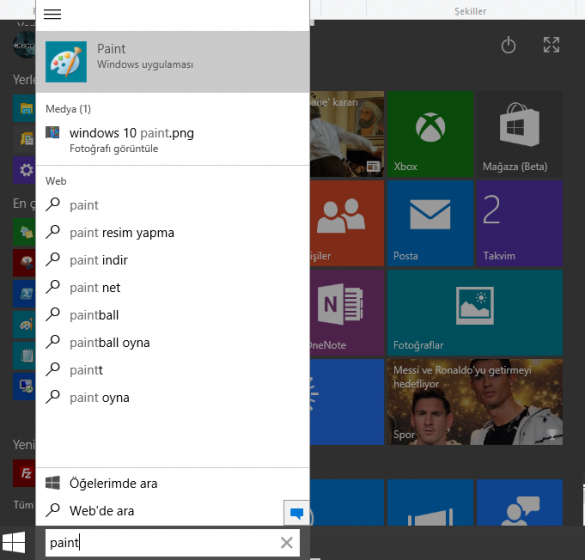The image size is (585, 560).
Task: Select 'paint resim yapma' web suggestion
Action: pos(172,232)
